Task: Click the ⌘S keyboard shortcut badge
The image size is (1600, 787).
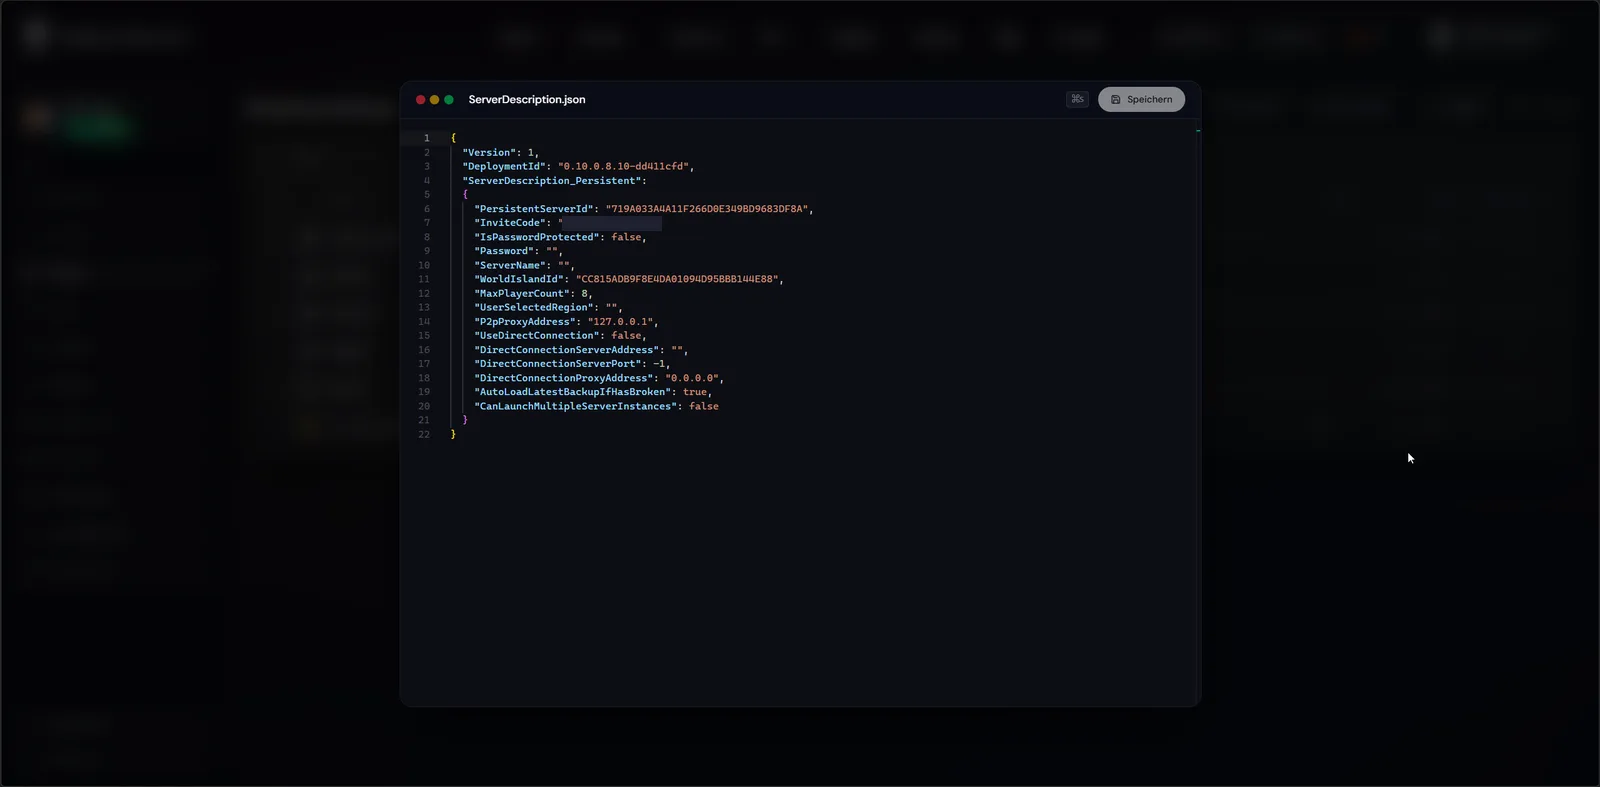Action: (1077, 99)
